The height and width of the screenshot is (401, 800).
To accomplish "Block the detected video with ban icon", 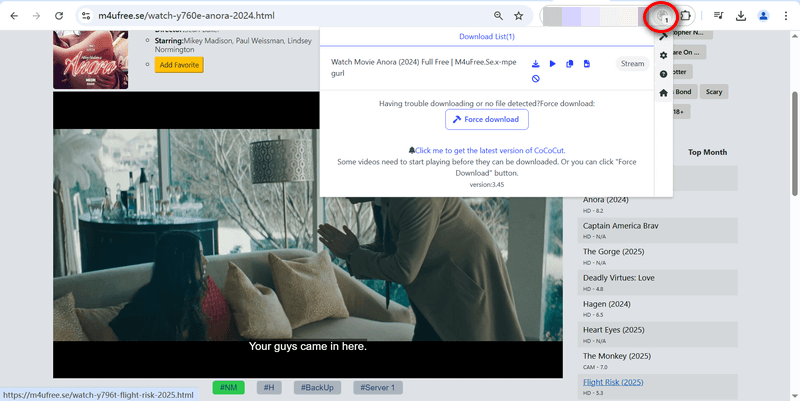I will (x=535, y=79).
